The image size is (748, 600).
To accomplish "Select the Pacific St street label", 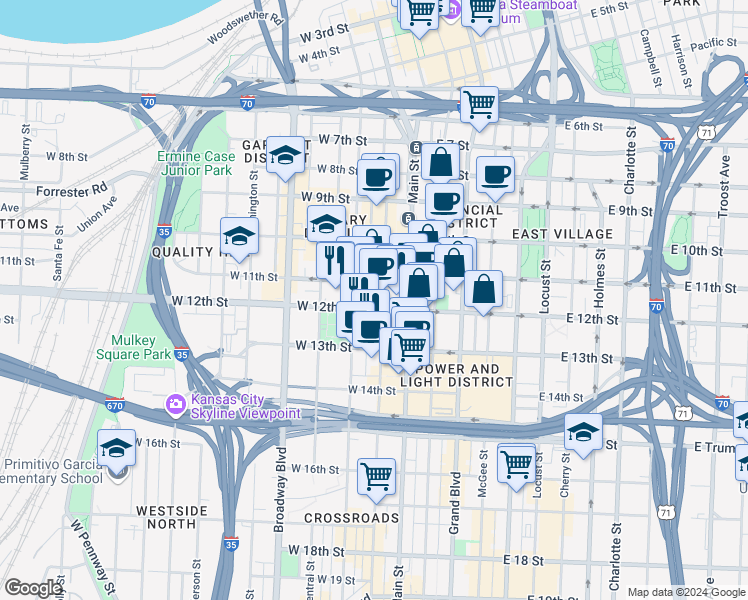I will pos(714,44).
